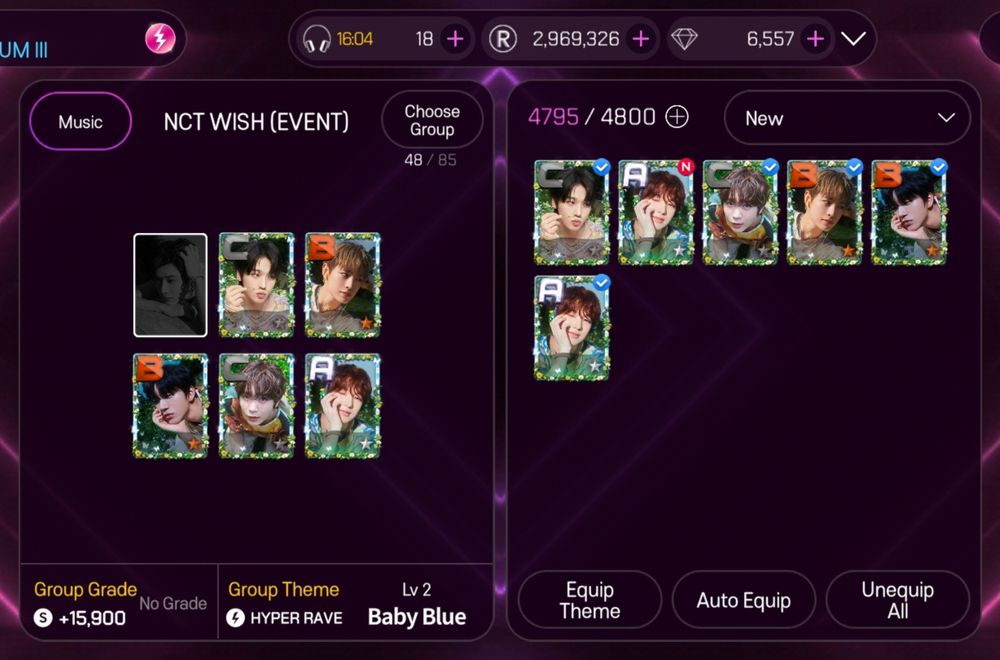Click the diamond gem icon

pos(684,40)
